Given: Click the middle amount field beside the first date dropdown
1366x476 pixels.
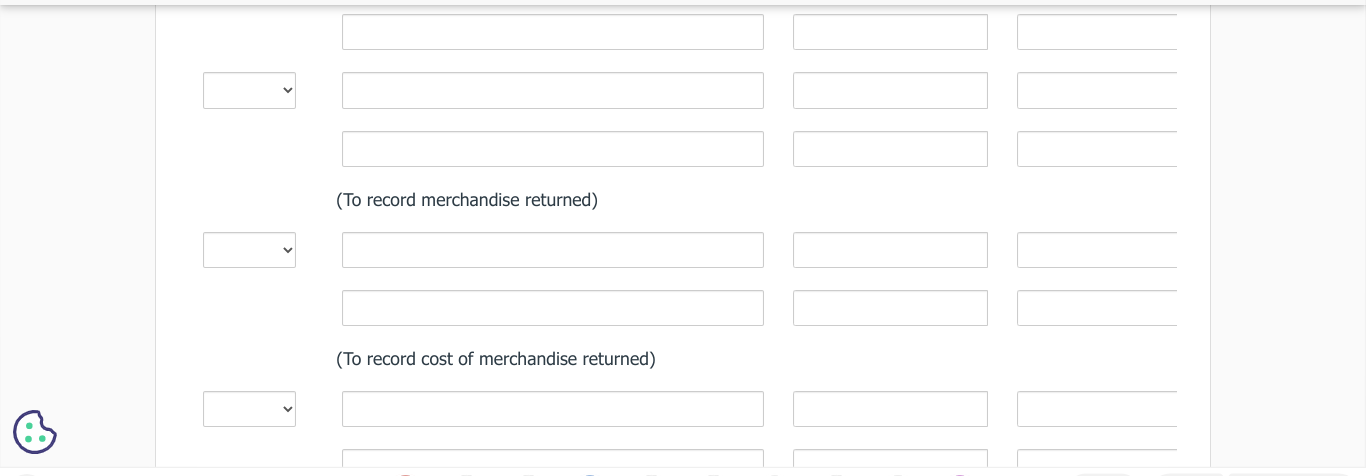Looking at the screenshot, I should pos(890,91).
